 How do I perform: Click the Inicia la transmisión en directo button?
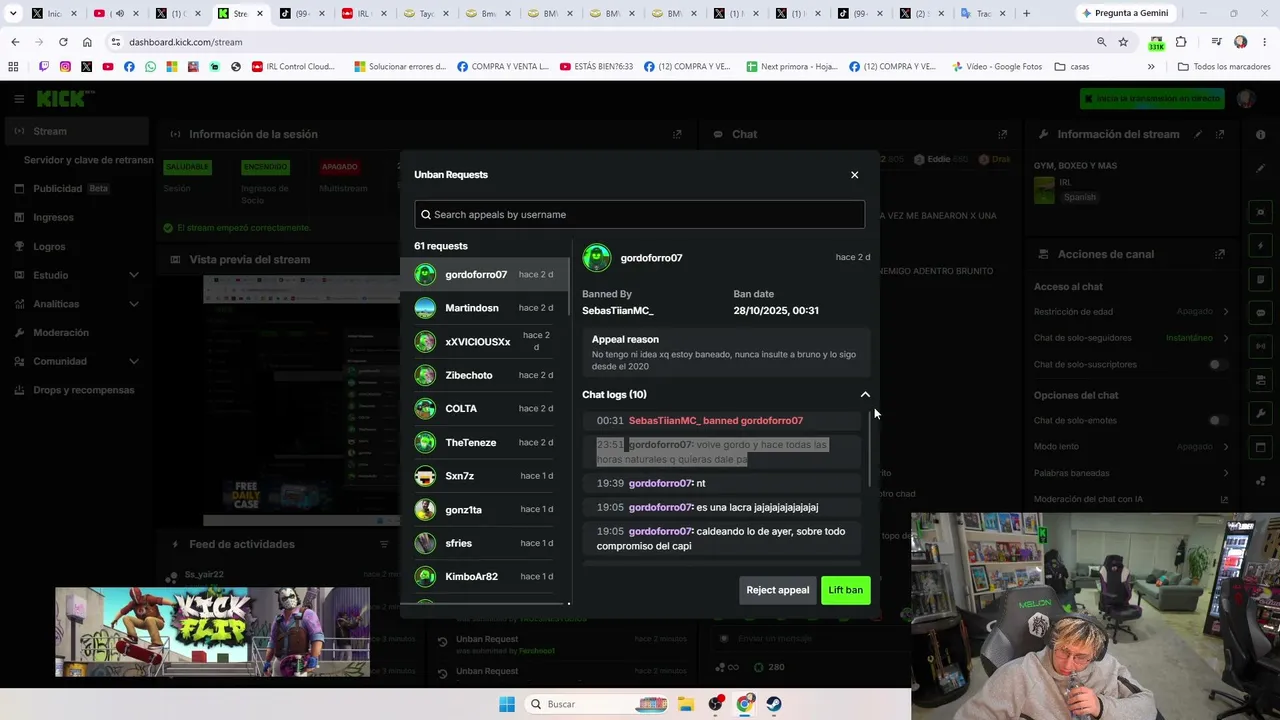point(1152,99)
